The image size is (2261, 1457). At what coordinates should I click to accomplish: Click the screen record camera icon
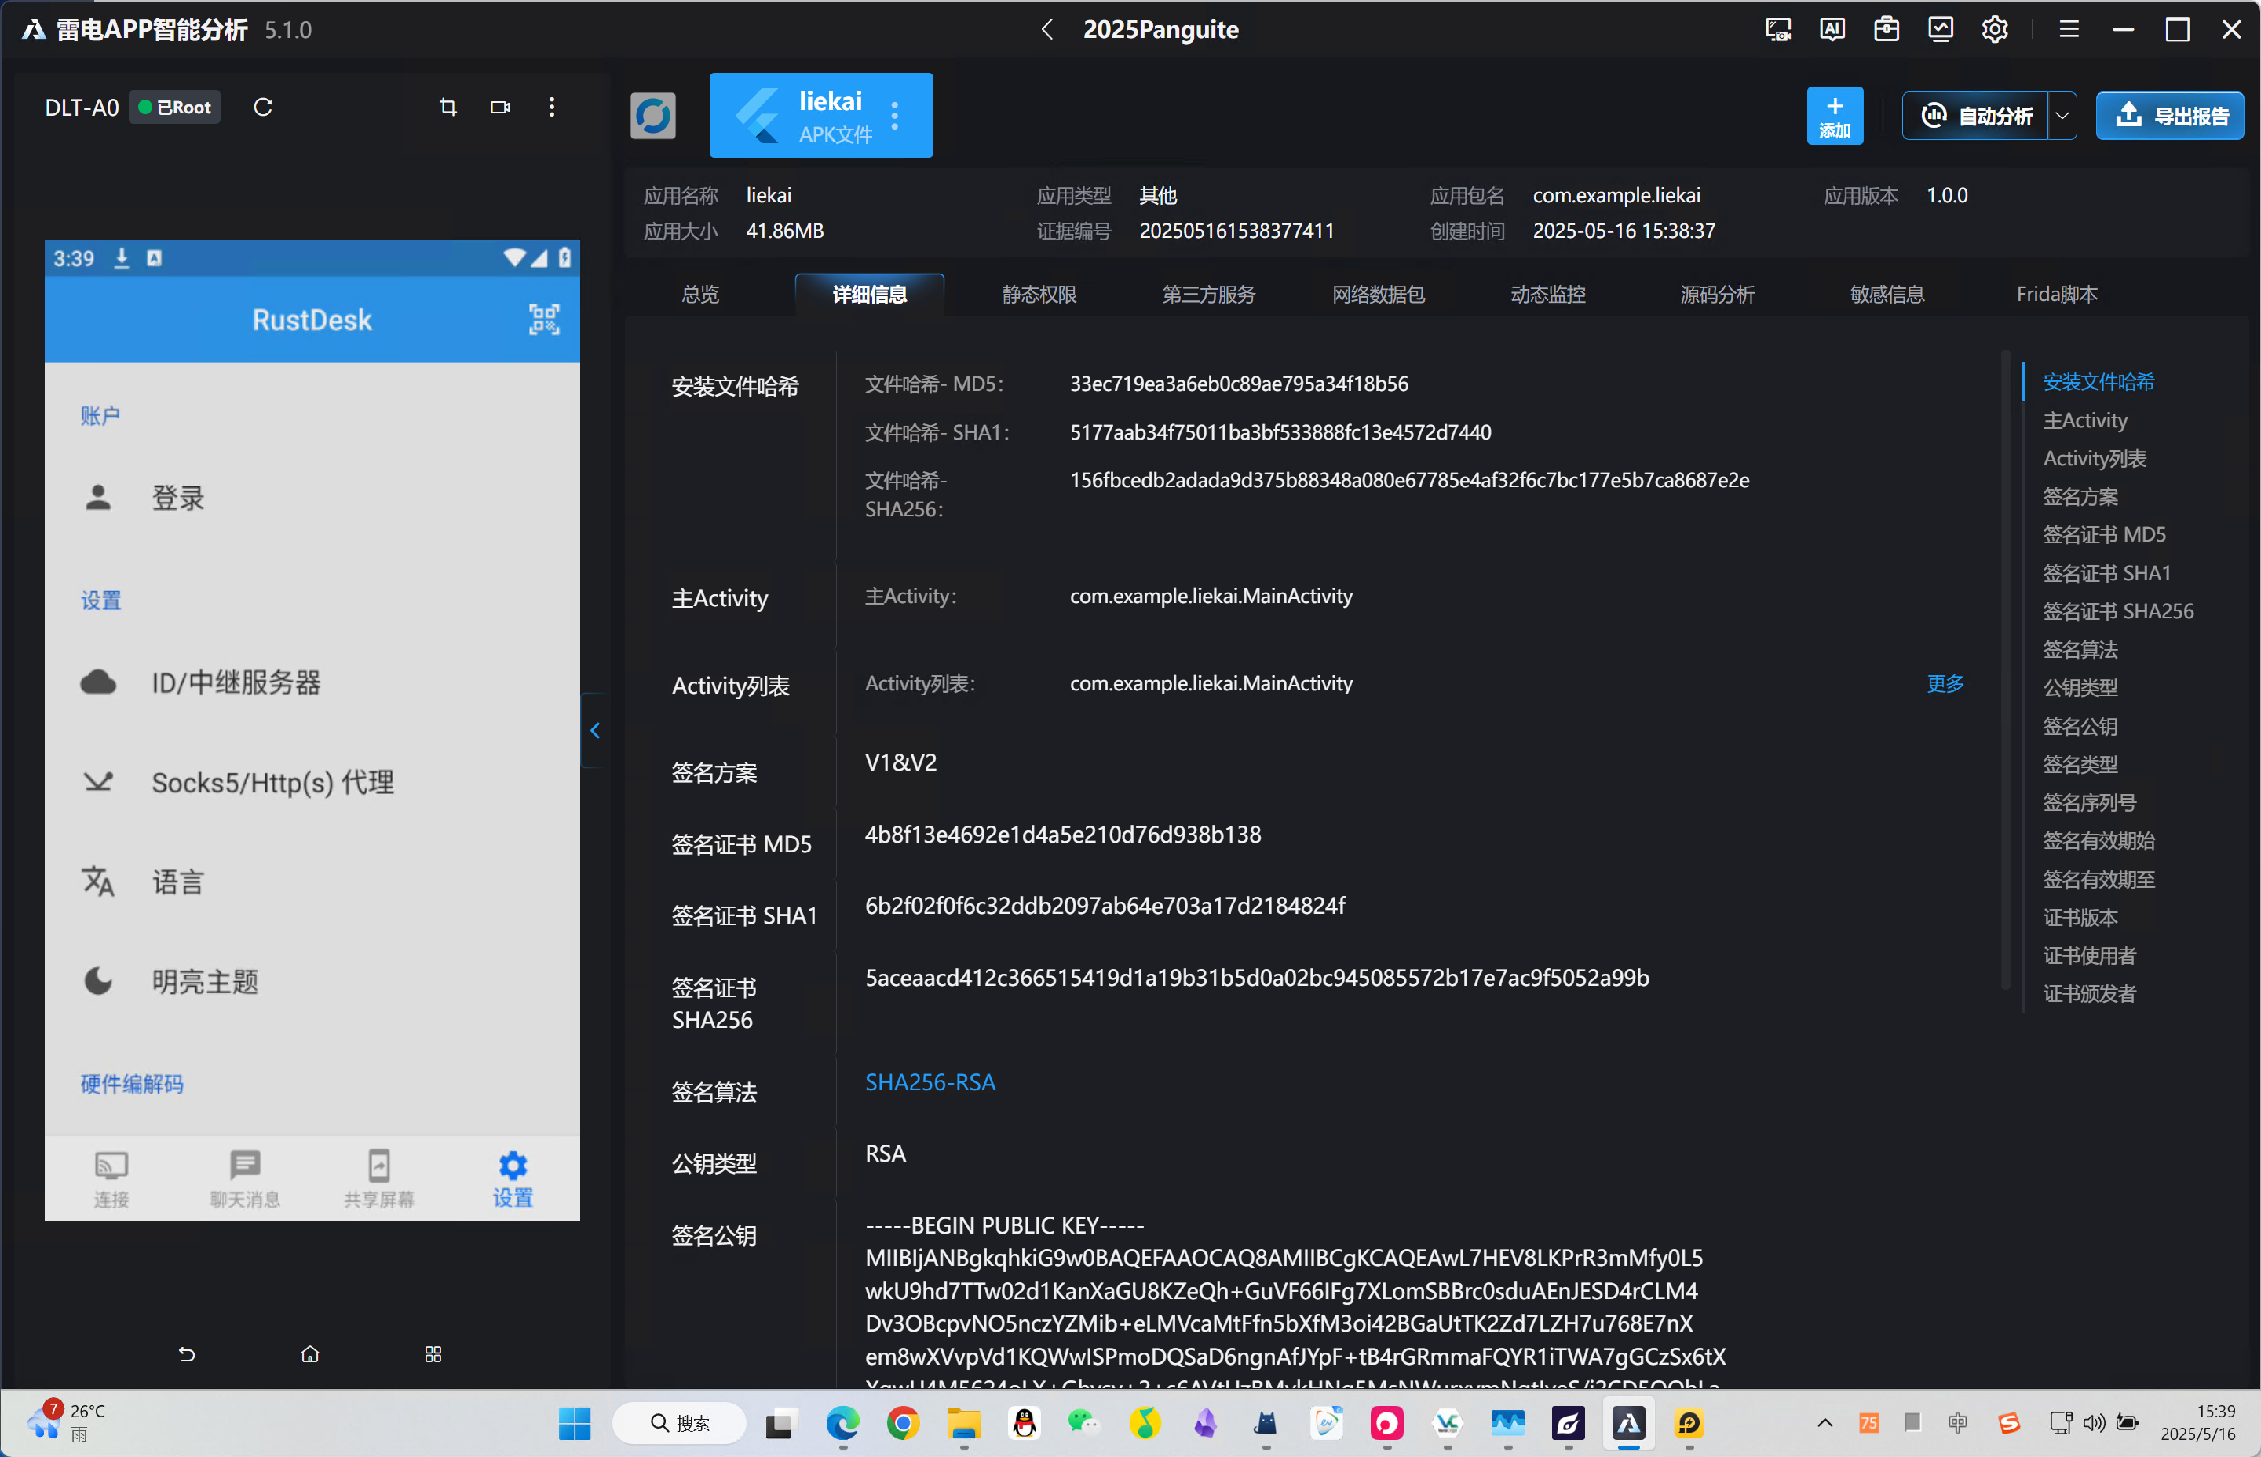coord(500,107)
